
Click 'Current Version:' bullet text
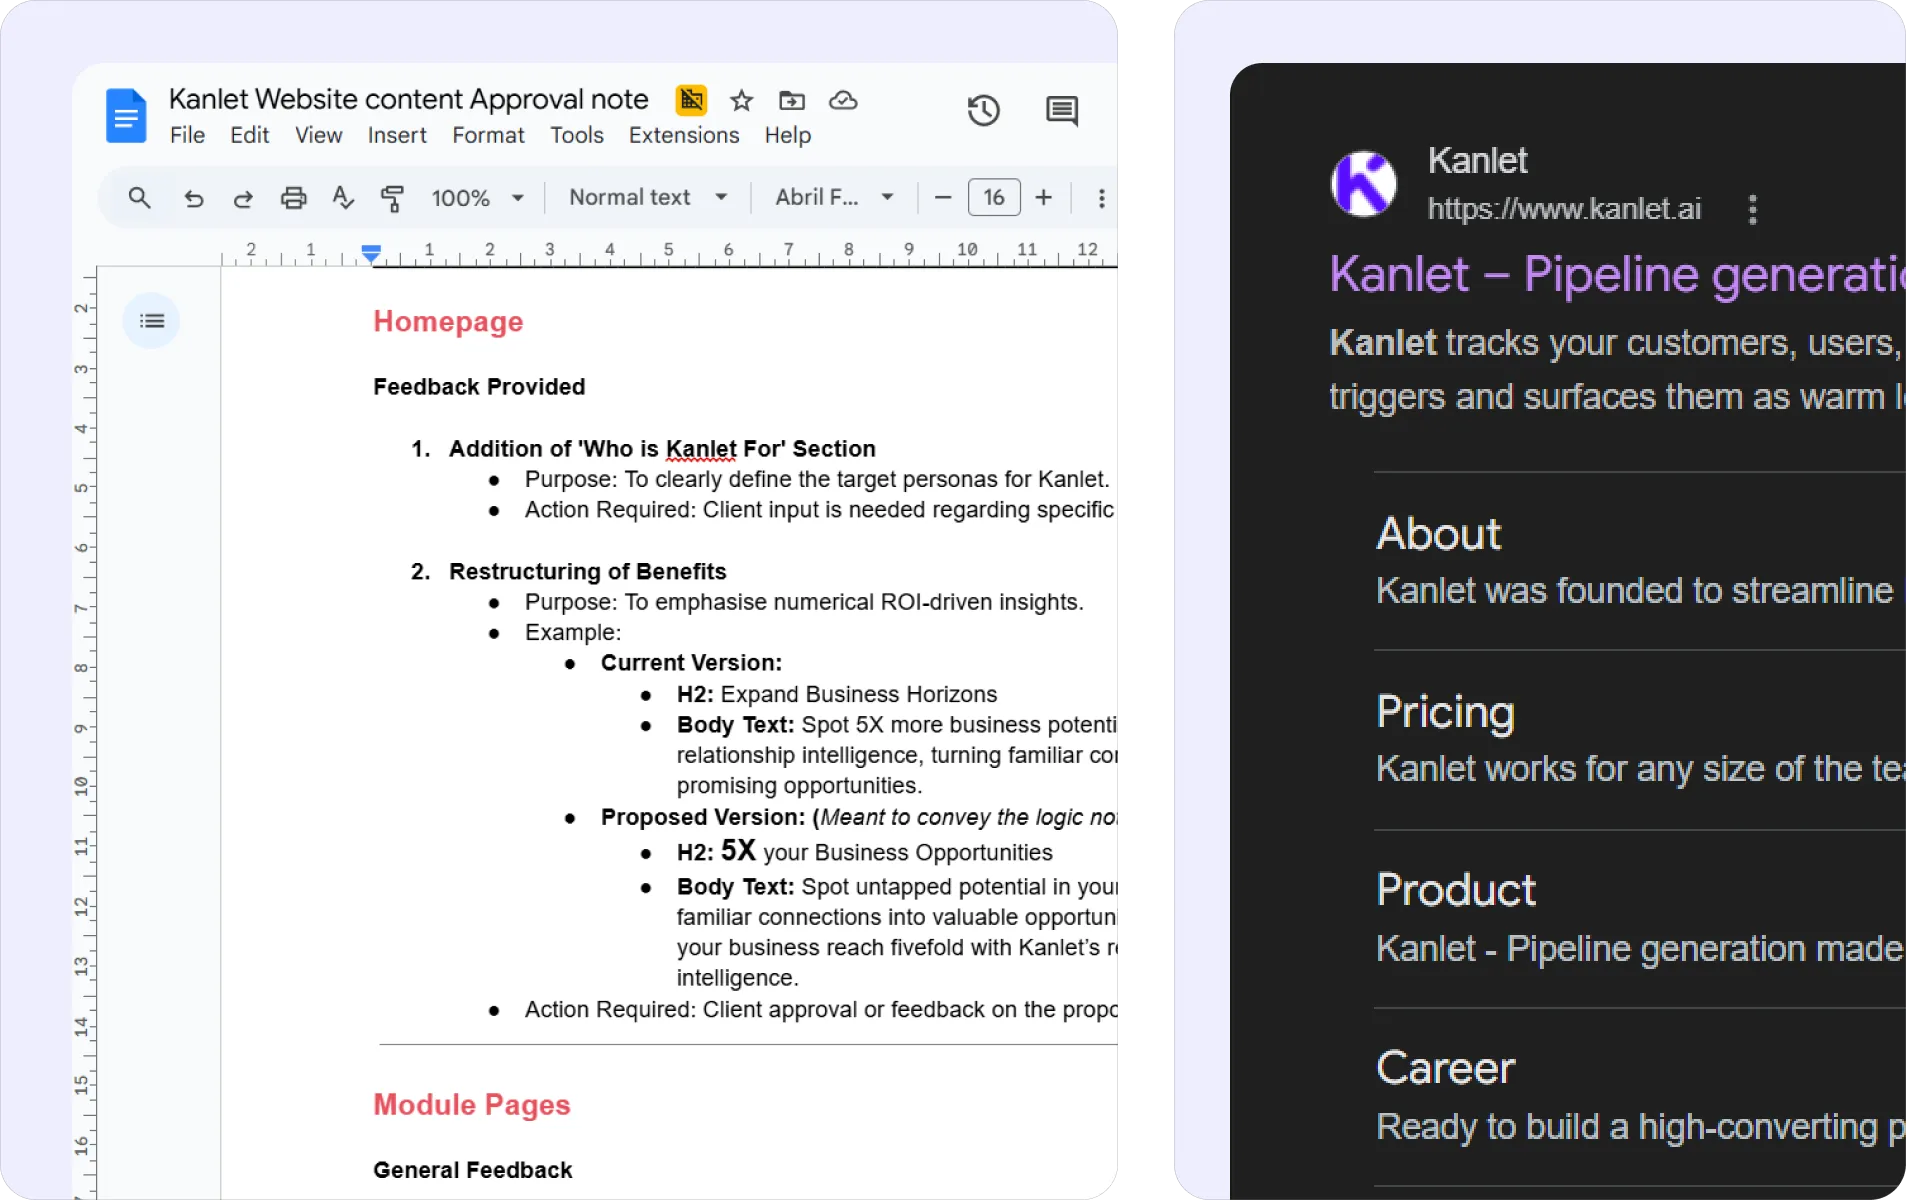tap(691, 663)
